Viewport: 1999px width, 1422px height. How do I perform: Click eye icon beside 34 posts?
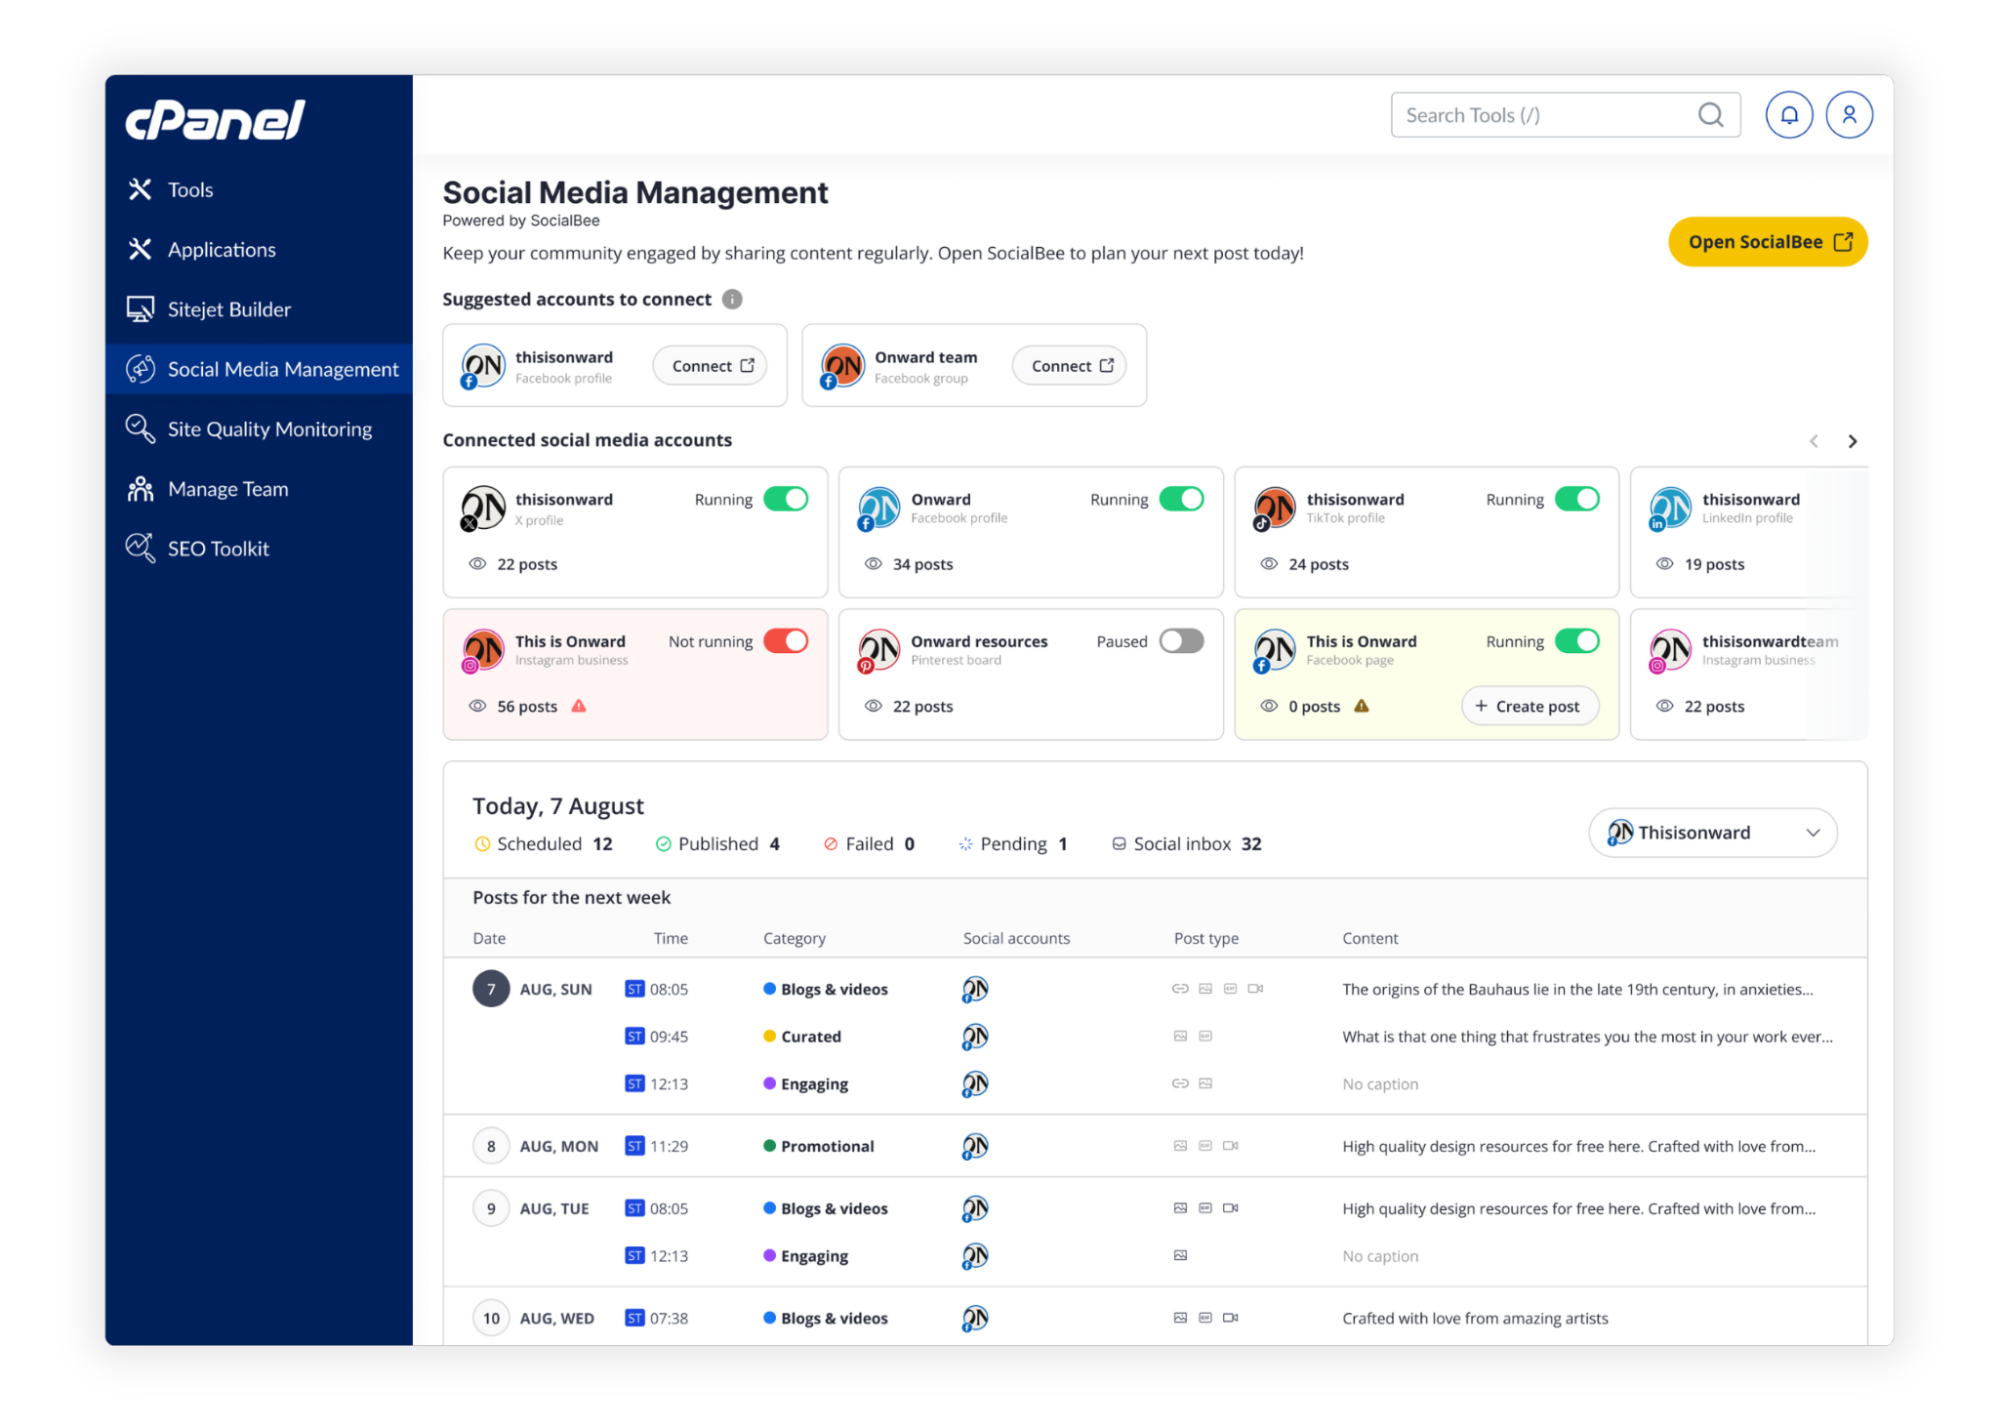click(874, 564)
